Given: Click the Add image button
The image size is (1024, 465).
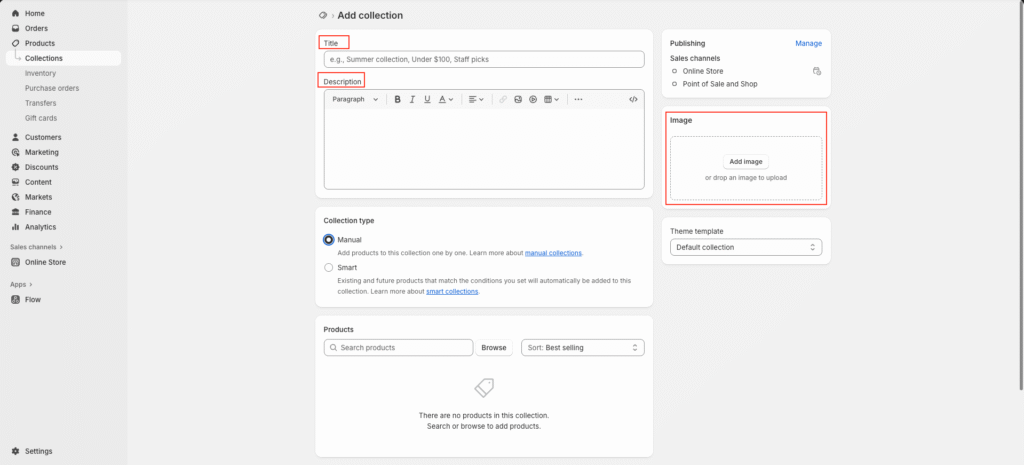Looking at the screenshot, I should click(746, 161).
